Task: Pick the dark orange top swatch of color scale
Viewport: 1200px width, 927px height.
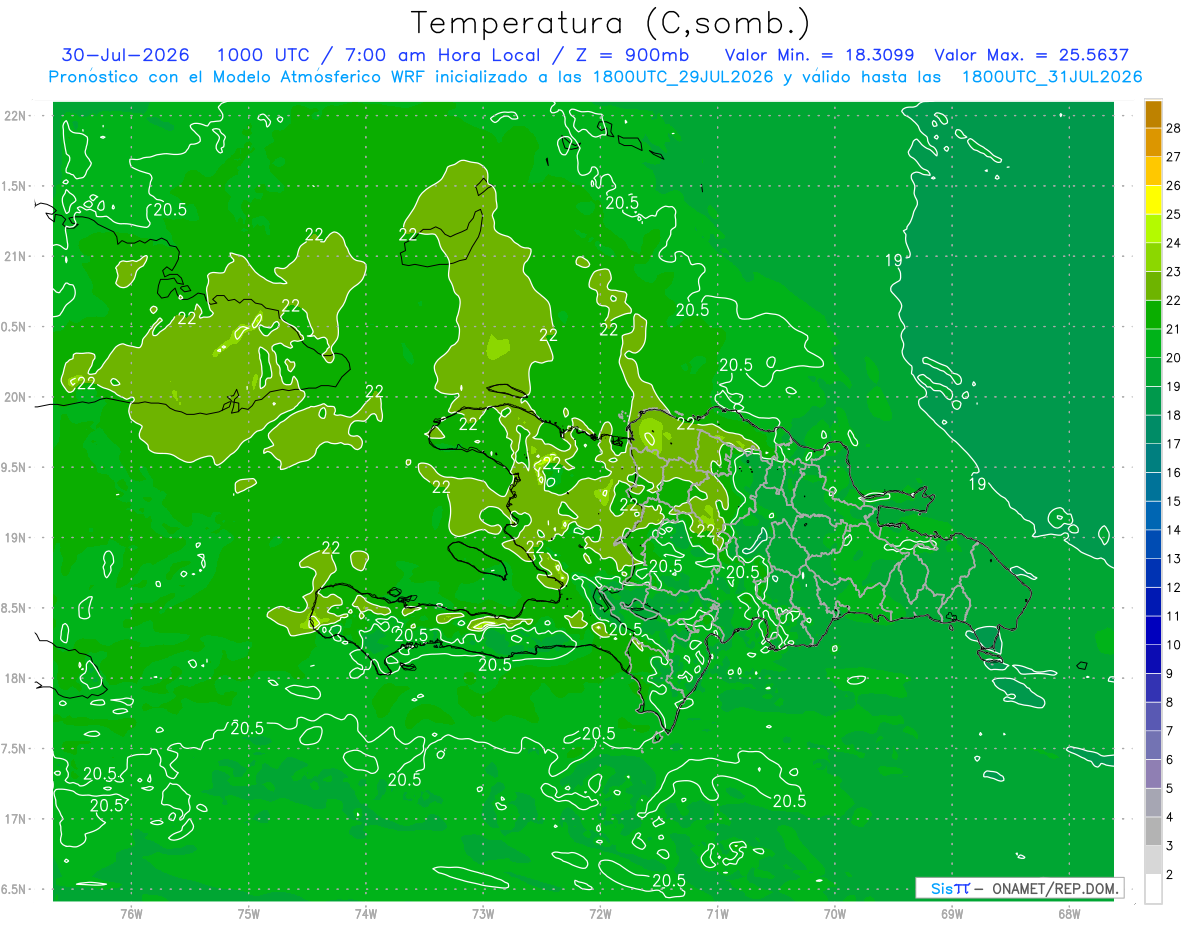Action: point(1153,115)
